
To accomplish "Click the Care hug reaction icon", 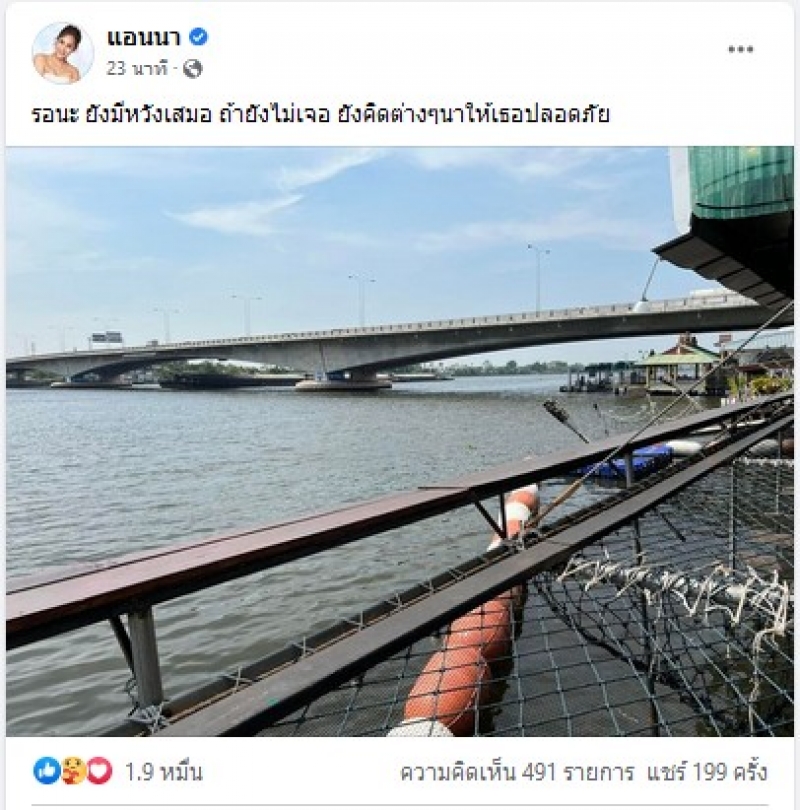I will click(73, 771).
